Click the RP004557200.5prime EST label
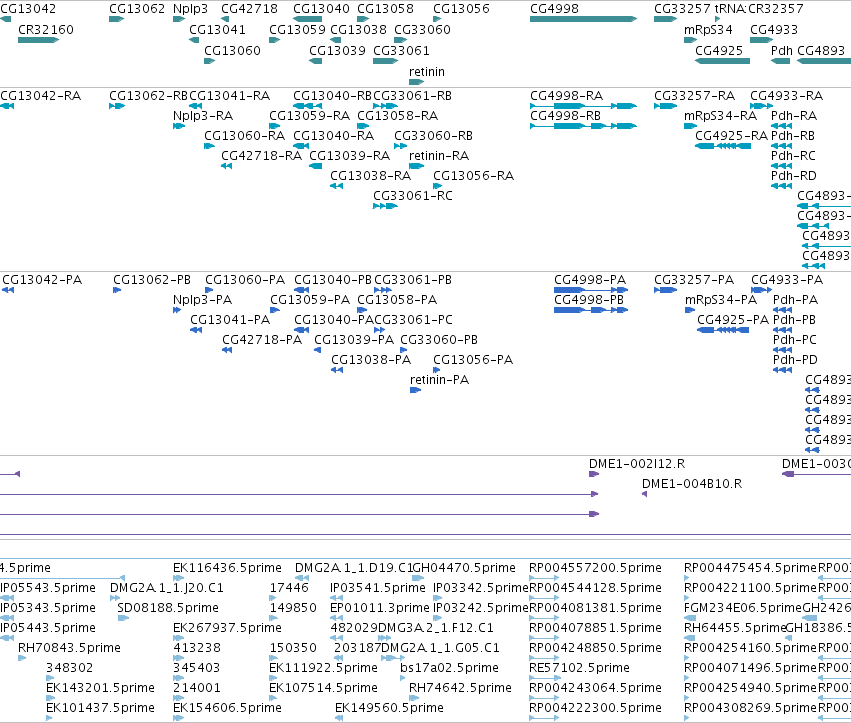The height and width of the screenshot is (723, 851). 595,568
